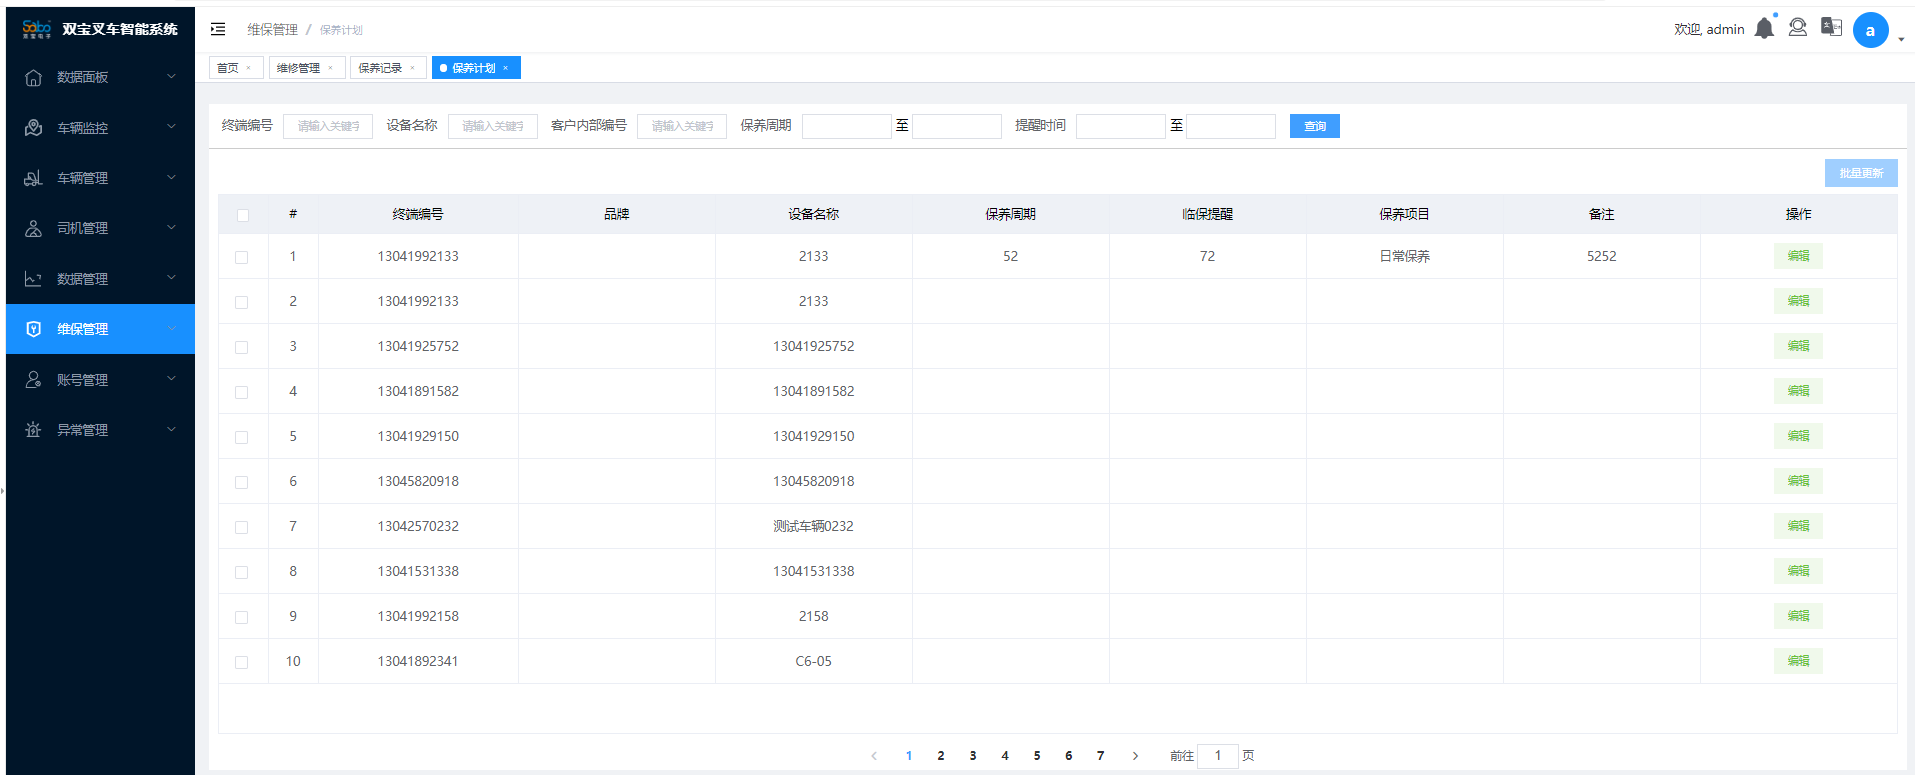
Task: Click the 账号管理 user icon
Action: tap(33, 379)
